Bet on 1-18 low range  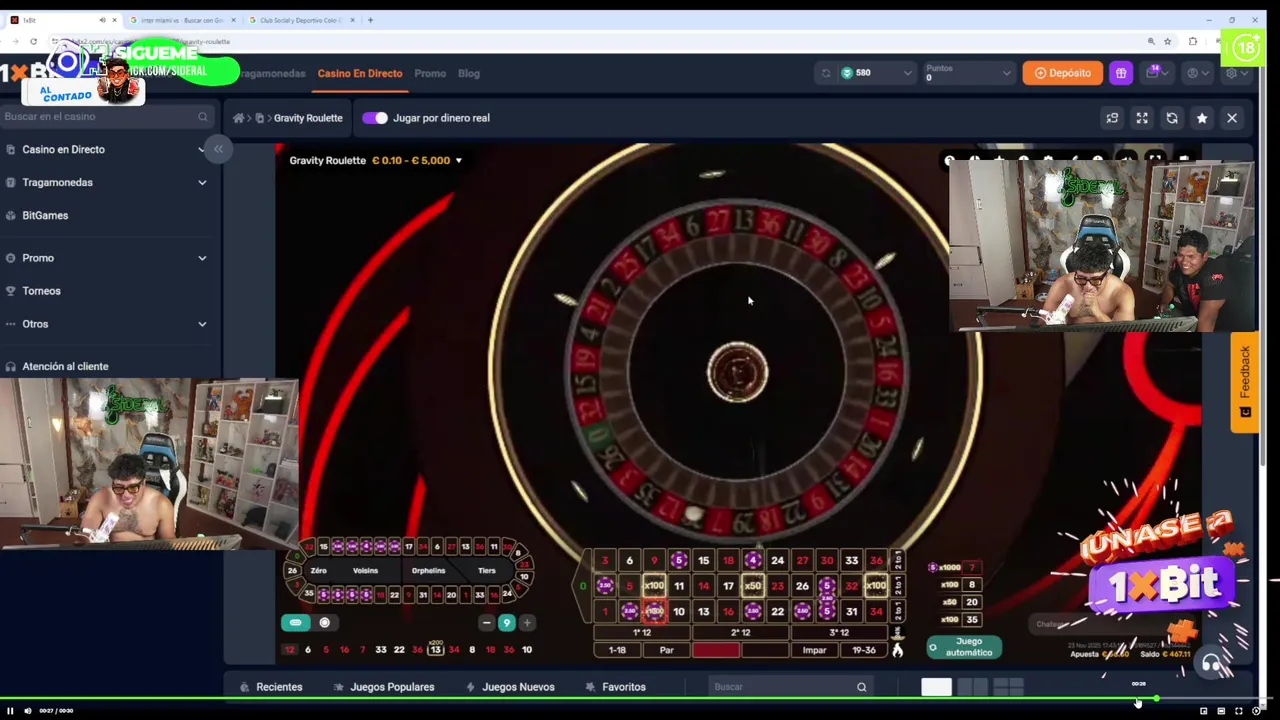pos(617,650)
